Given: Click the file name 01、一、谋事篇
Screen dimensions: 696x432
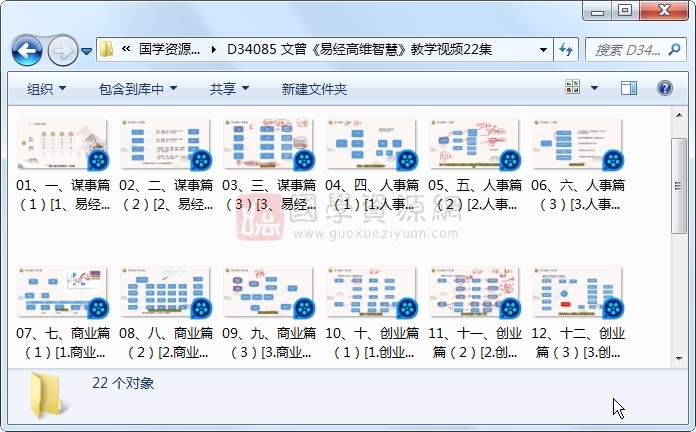Looking at the screenshot, I should (x=63, y=194).
